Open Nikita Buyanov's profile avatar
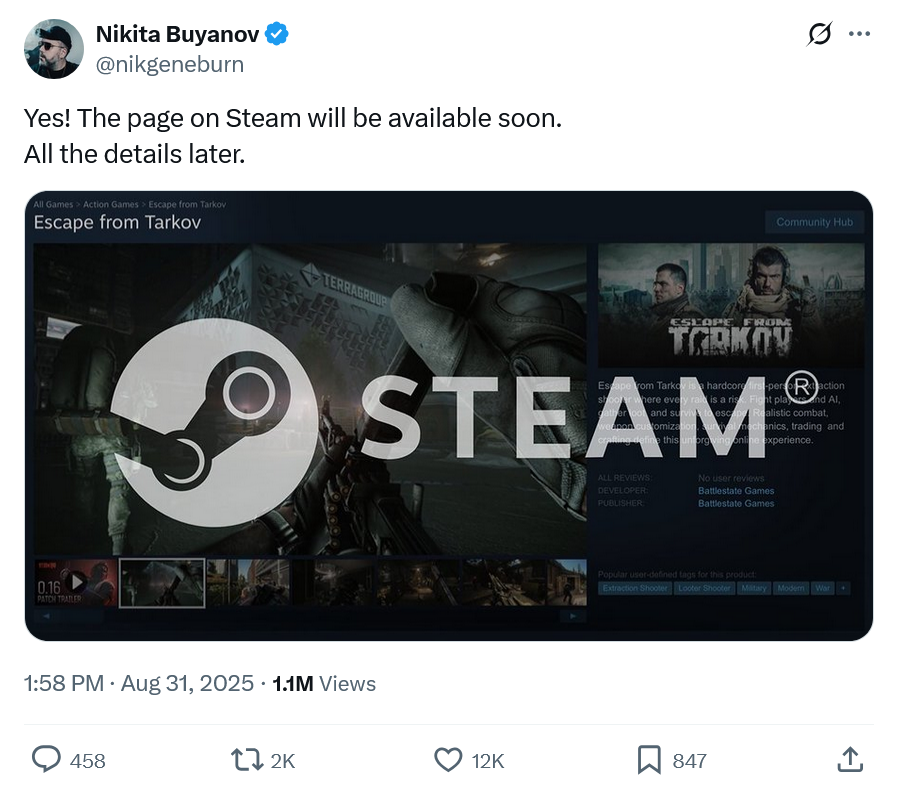Image resolution: width=897 pixels, height=795 pixels. click(54, 49)
